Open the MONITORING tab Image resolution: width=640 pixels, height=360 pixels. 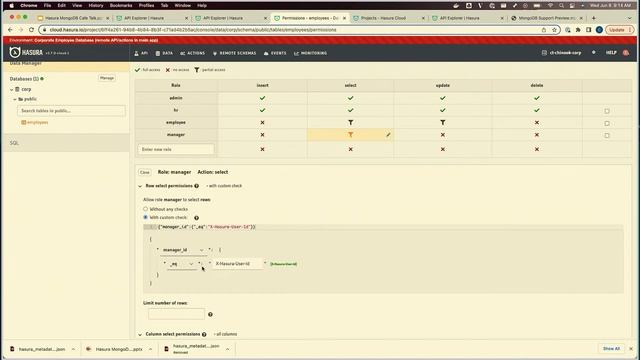point(310,53)
